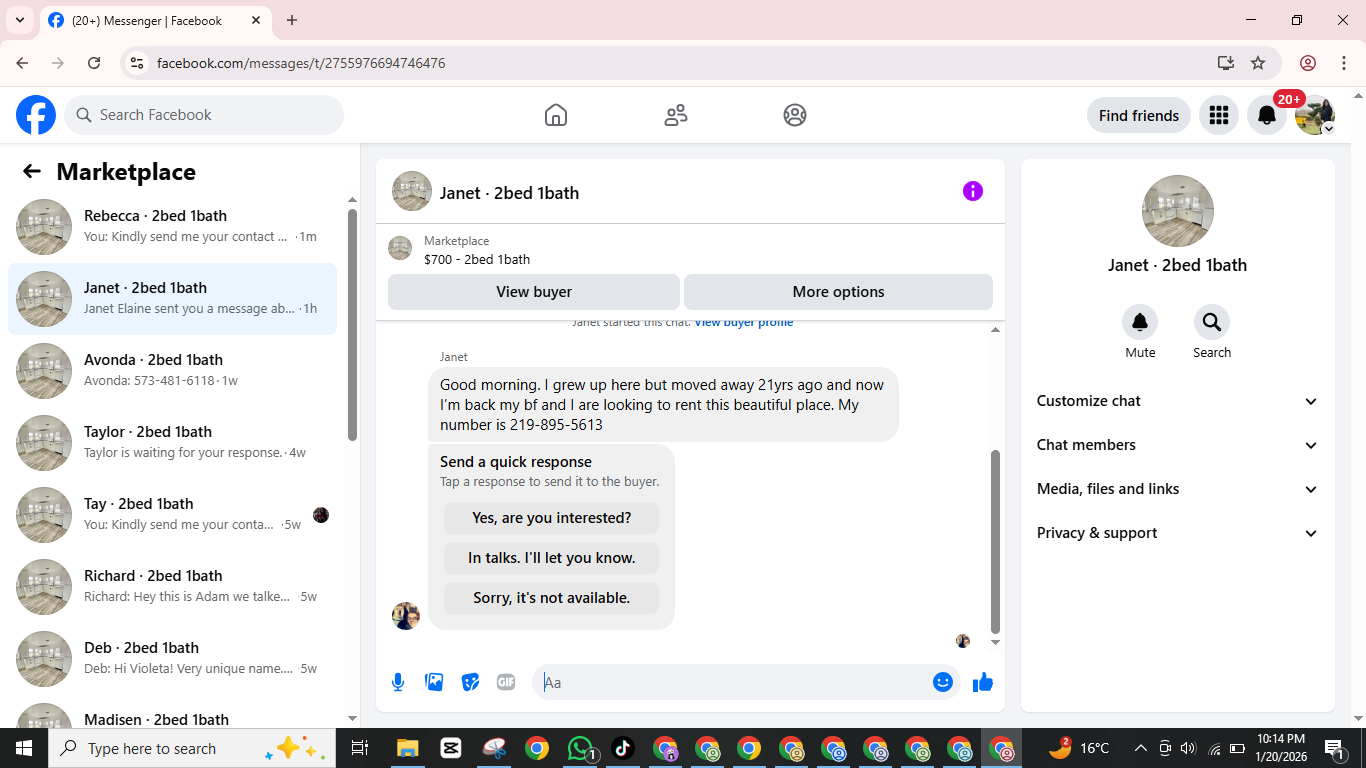Open TikTok from the taskbar

pyautogui.click(x=622, y=748)
